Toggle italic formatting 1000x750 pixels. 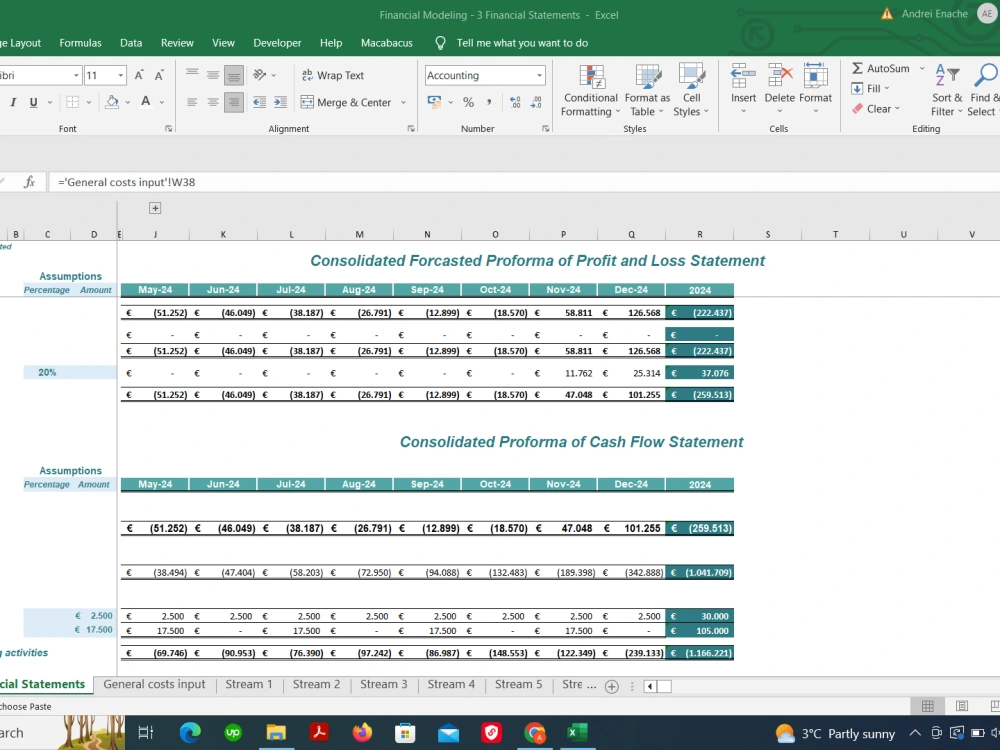14,101
